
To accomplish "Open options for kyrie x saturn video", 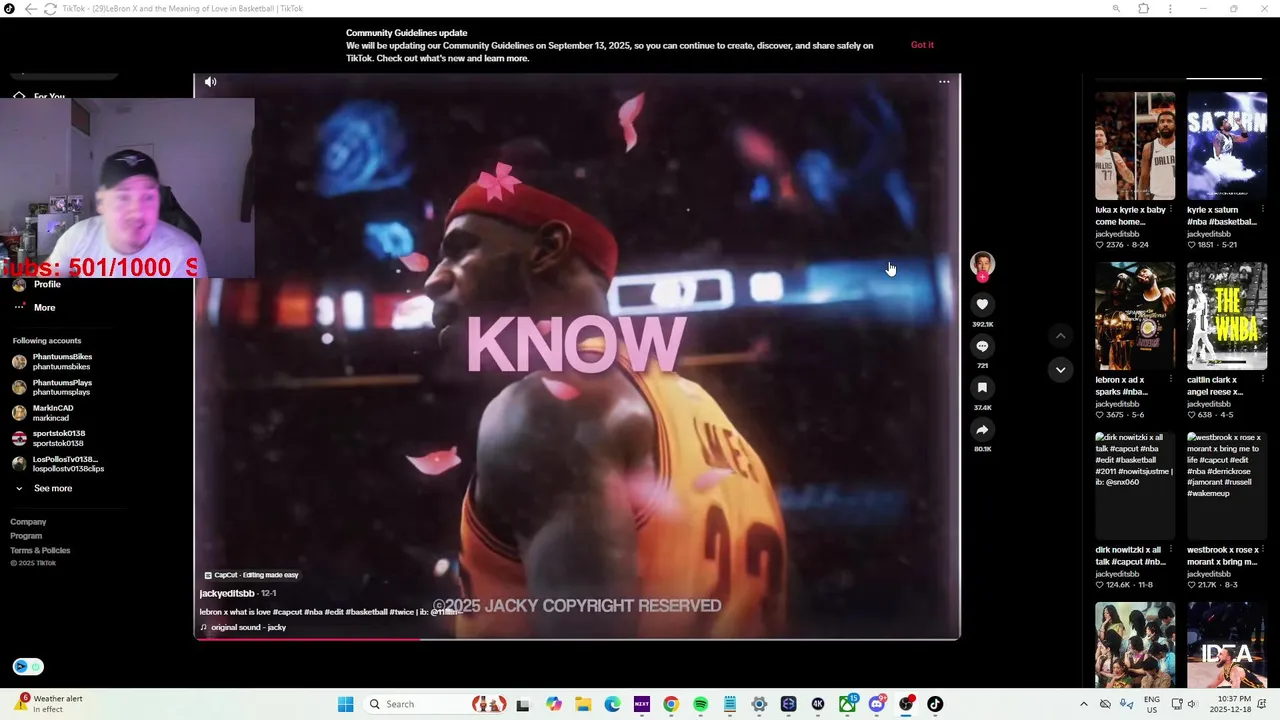I will click(1263, 210).
